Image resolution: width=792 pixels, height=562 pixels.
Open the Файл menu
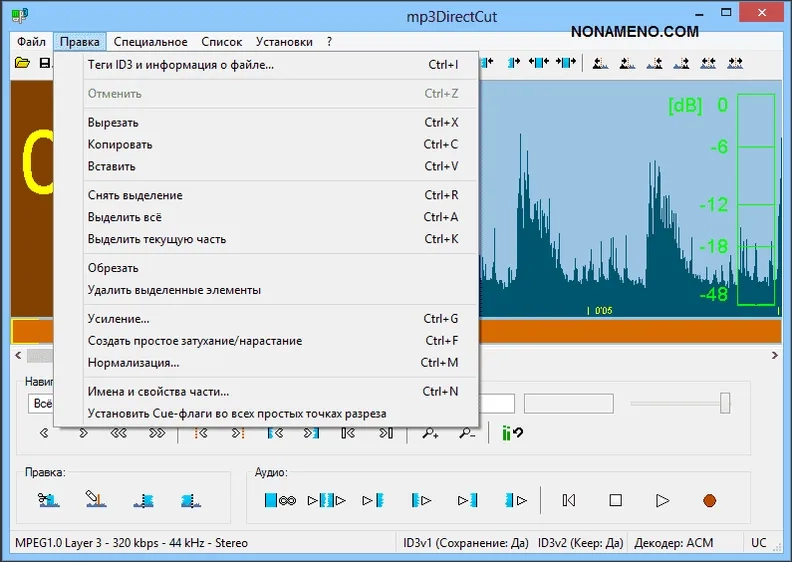(31, 42)
